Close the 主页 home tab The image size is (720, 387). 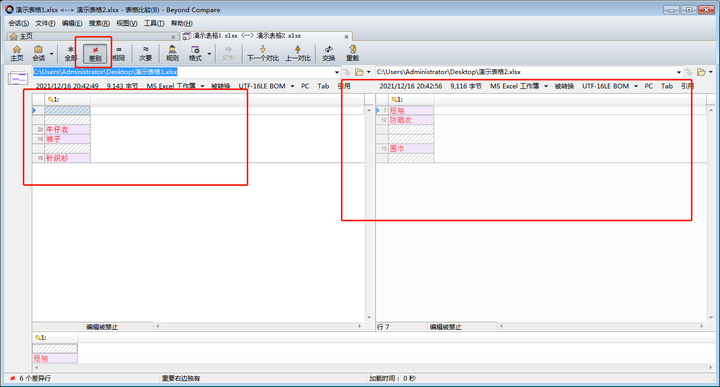[x=173, y=37]
